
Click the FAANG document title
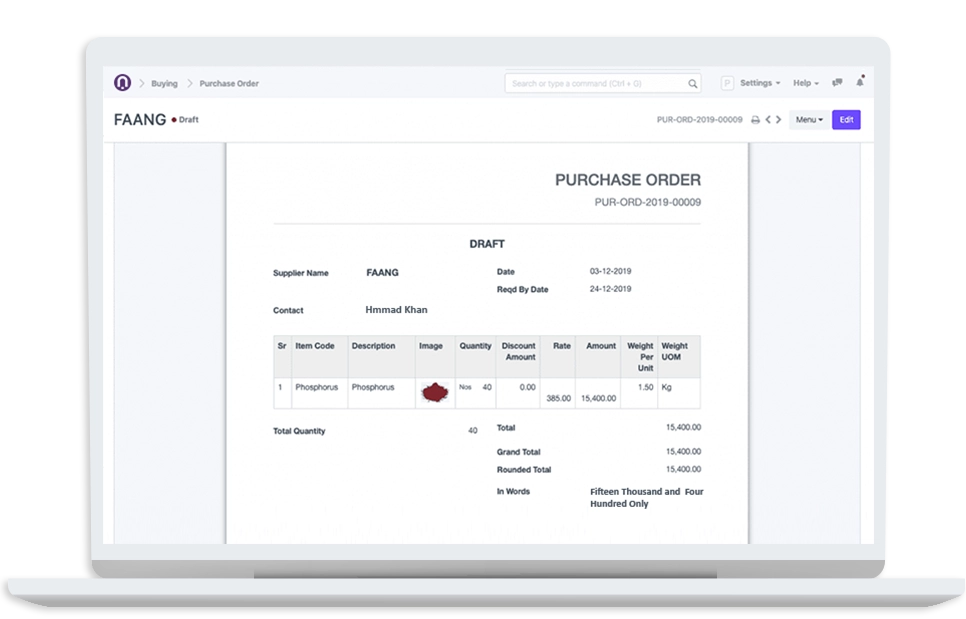click(140, 119)
